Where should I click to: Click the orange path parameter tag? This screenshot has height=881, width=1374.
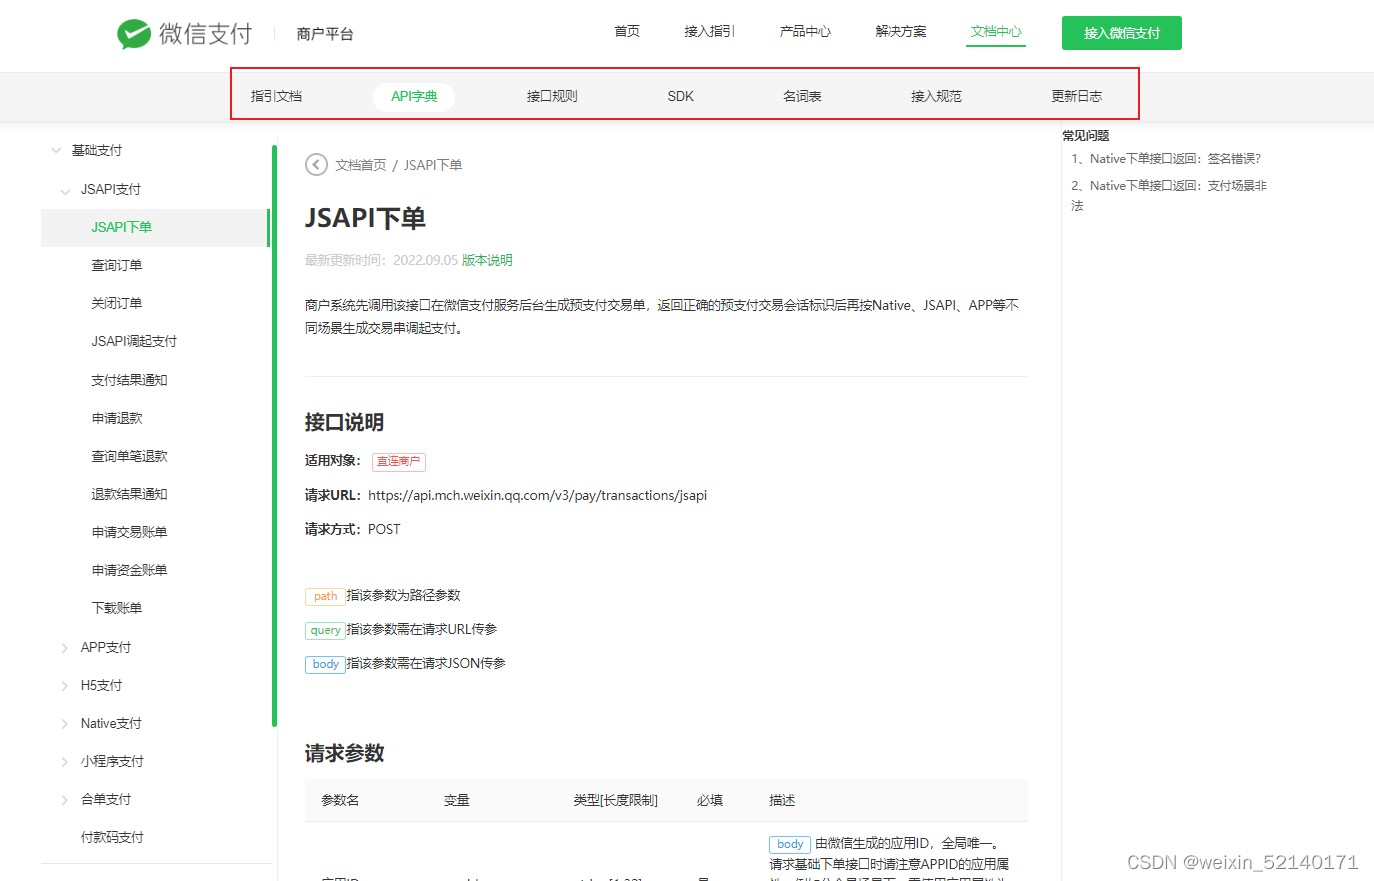[325, 596]
